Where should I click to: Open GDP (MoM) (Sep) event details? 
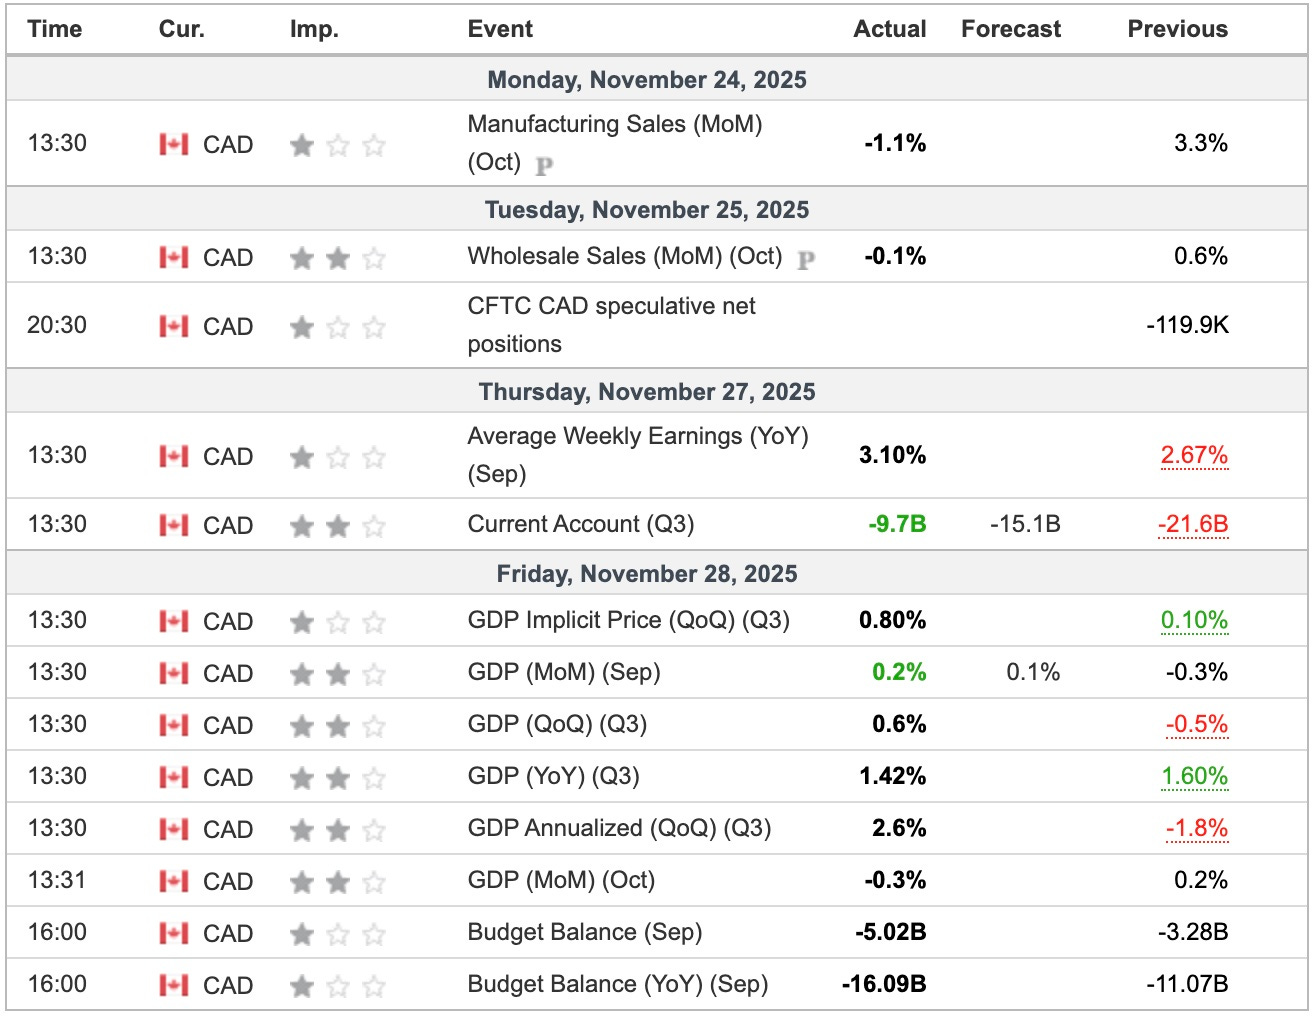point(564,672)
